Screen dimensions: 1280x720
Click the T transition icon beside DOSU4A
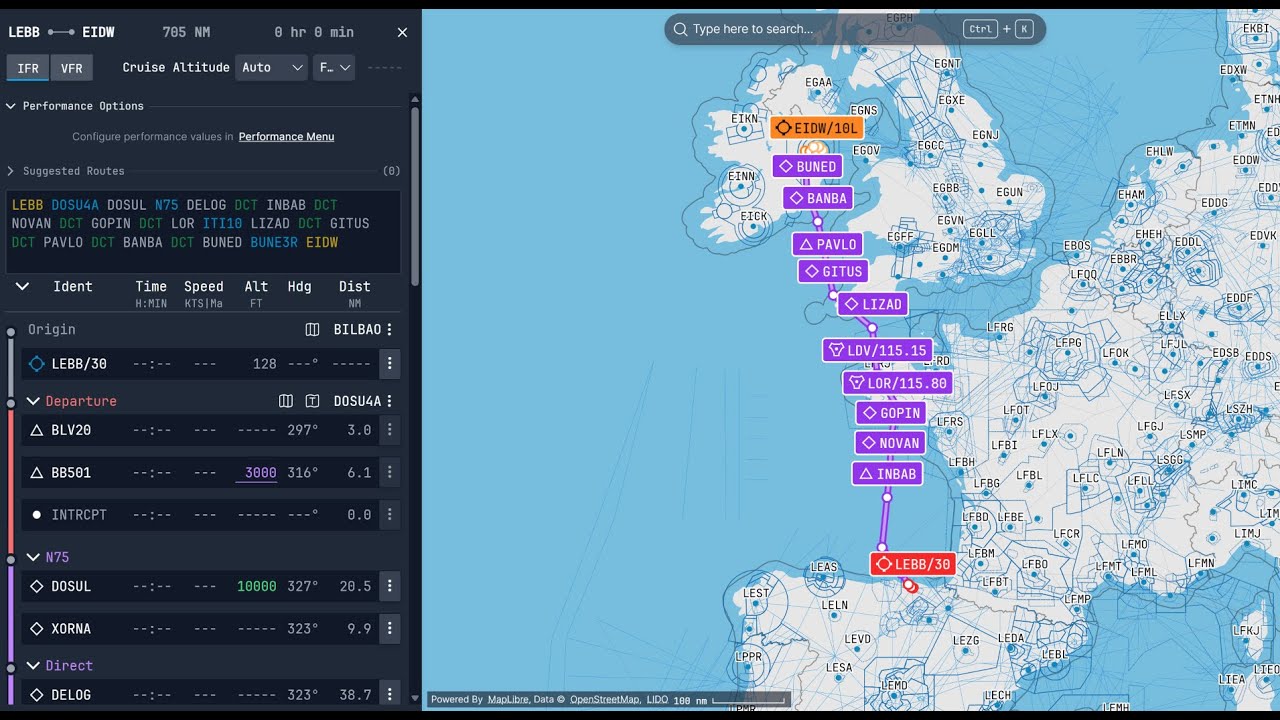(312, 401)
